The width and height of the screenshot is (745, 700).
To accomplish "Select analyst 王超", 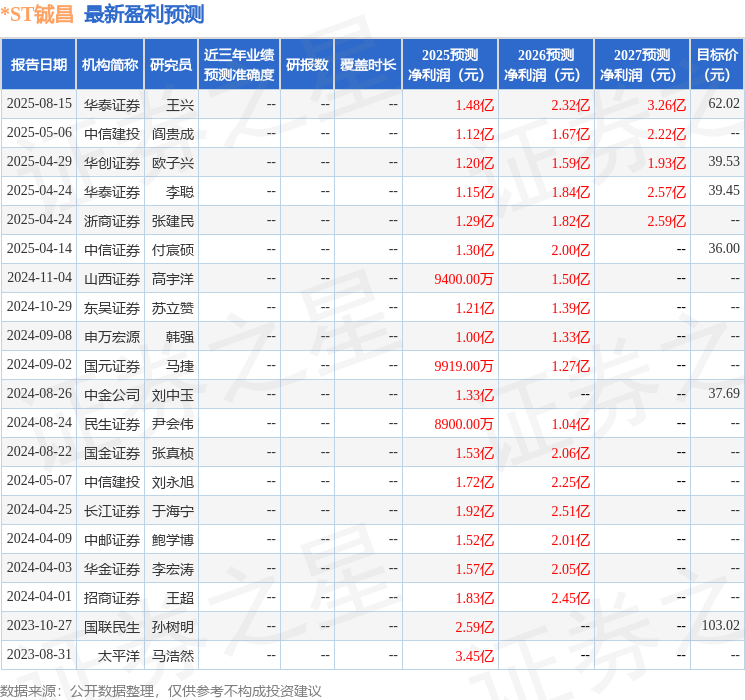I will [x=180, y=598].
